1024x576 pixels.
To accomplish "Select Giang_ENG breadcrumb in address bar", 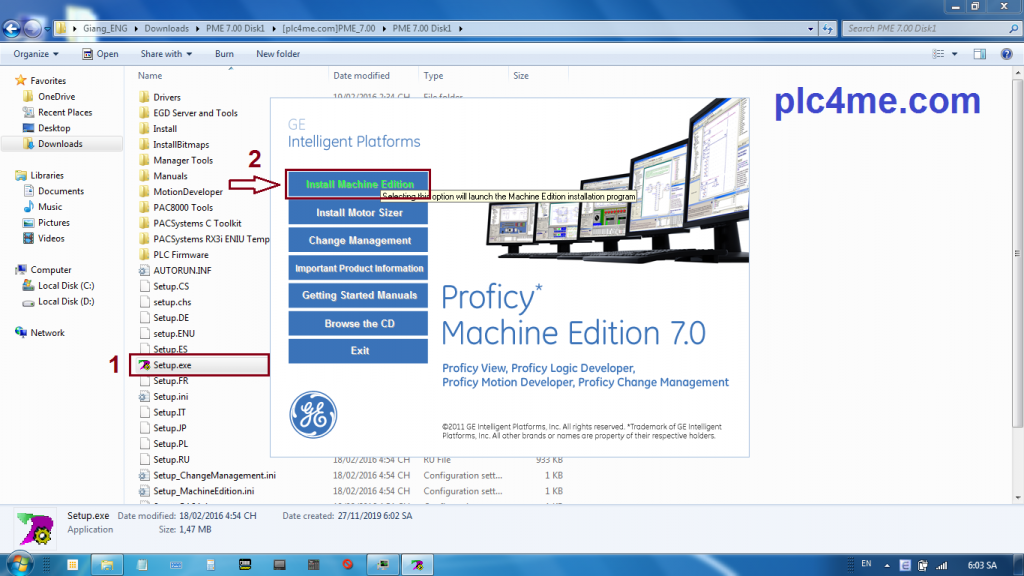I will pos(105,28).
